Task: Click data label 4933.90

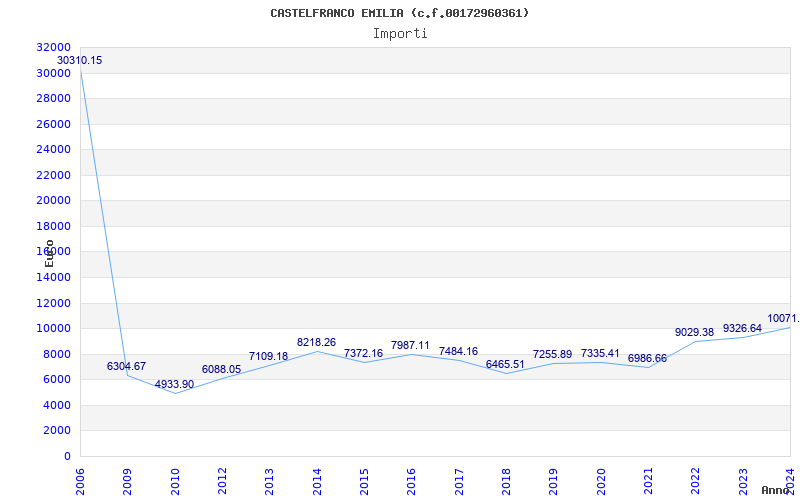Action: click(174, 385)
